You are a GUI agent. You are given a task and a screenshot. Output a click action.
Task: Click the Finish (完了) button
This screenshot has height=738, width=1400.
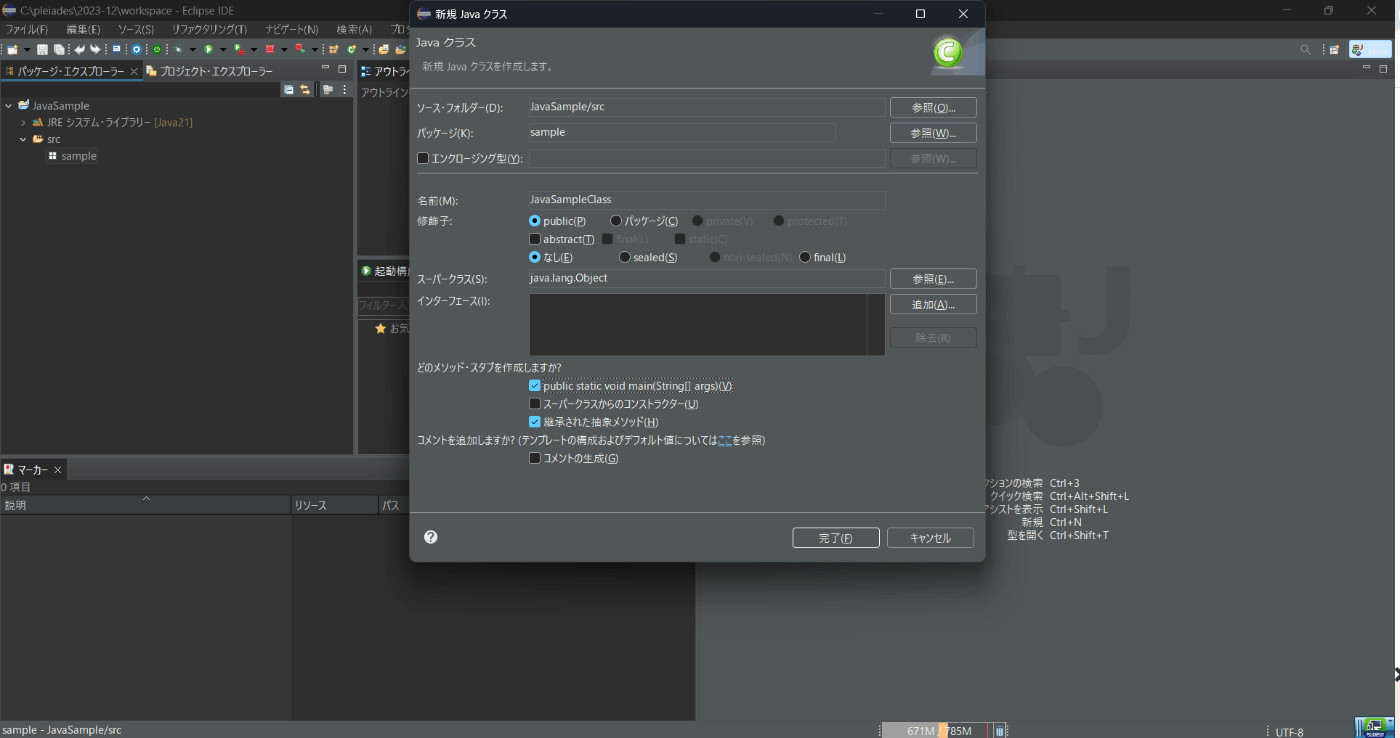pyautogui.click(x=836, y=538)
